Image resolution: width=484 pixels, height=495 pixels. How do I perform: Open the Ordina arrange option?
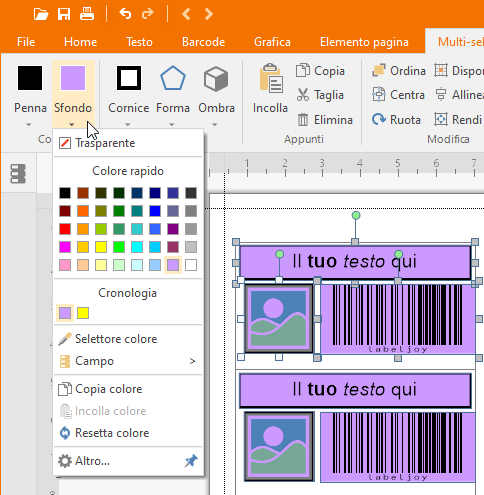(399, 71)
